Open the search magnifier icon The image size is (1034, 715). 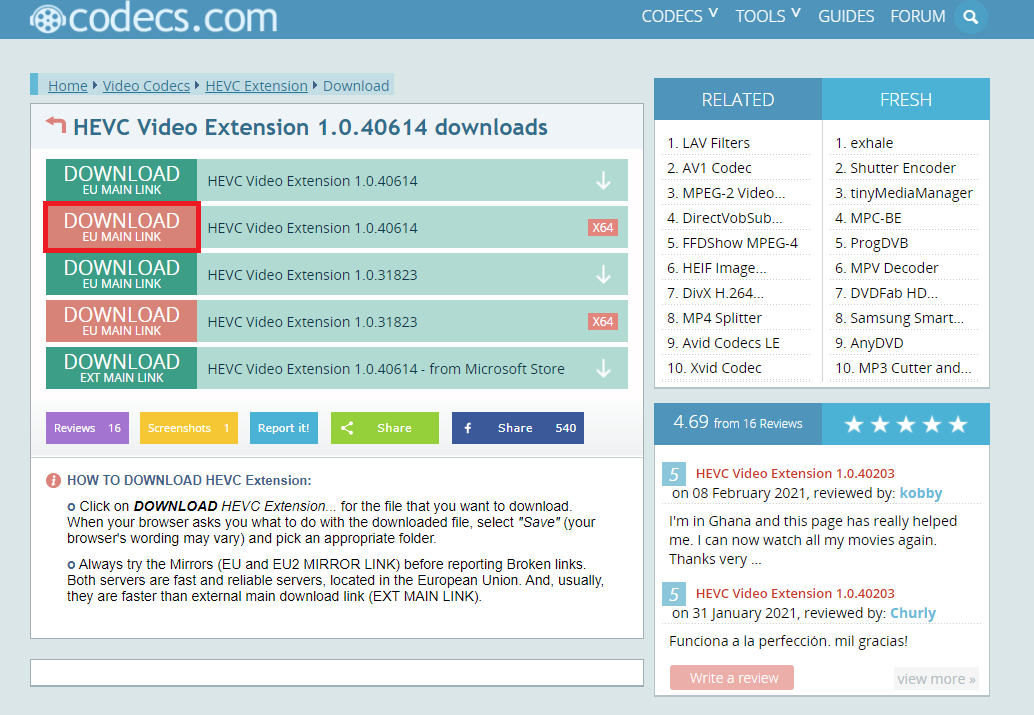click(x=970, y=16)
